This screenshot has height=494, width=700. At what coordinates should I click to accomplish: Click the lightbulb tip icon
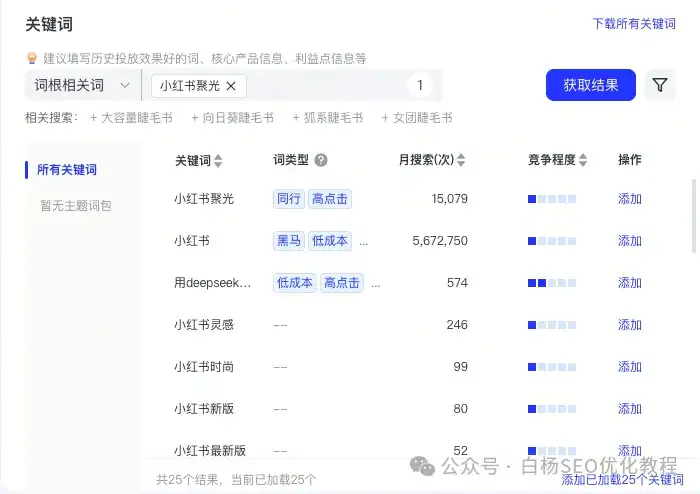click(x=32, y=58)
